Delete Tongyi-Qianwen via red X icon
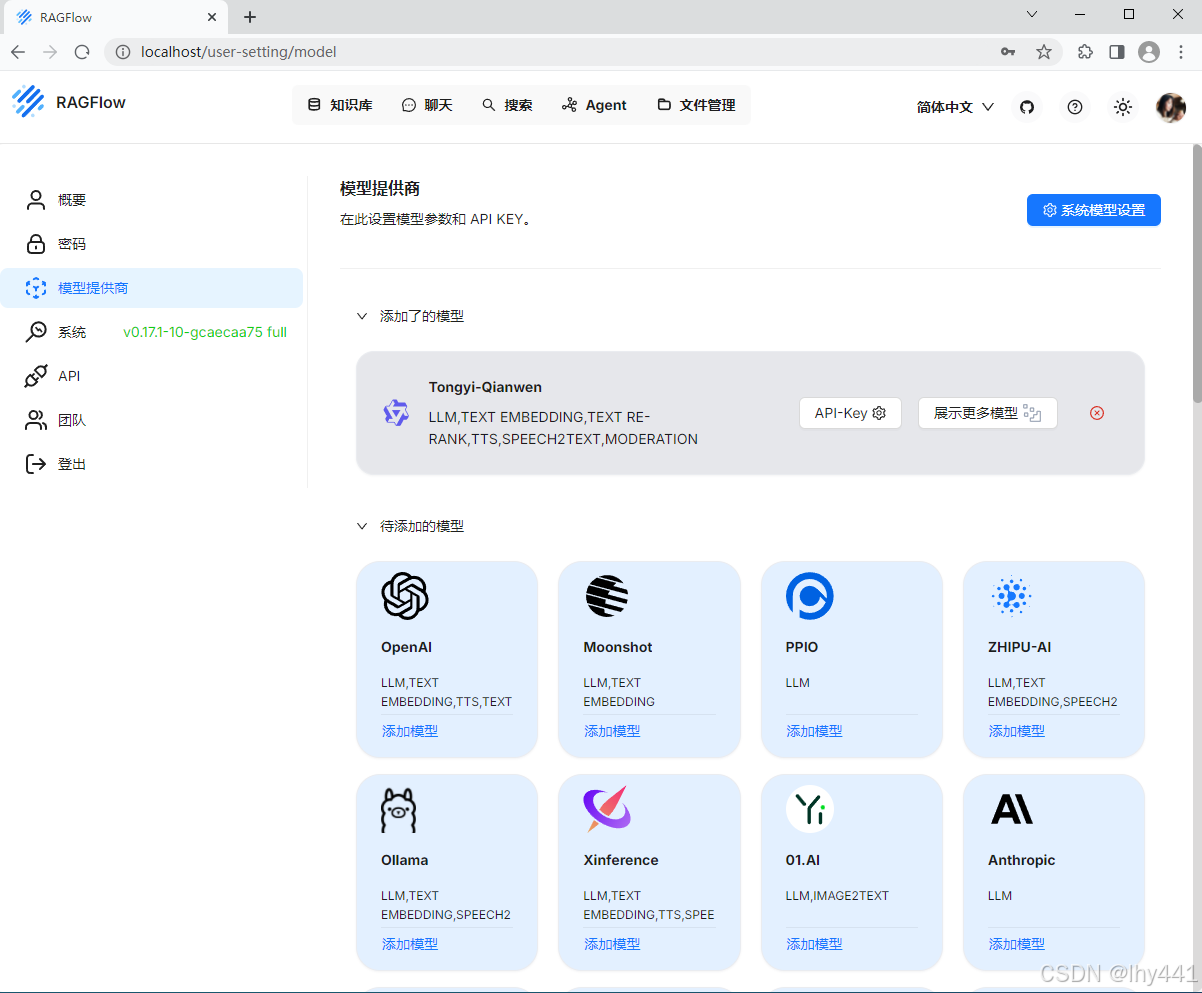Viewport: 1202px width, 993px height. (x=1097, y=413)
